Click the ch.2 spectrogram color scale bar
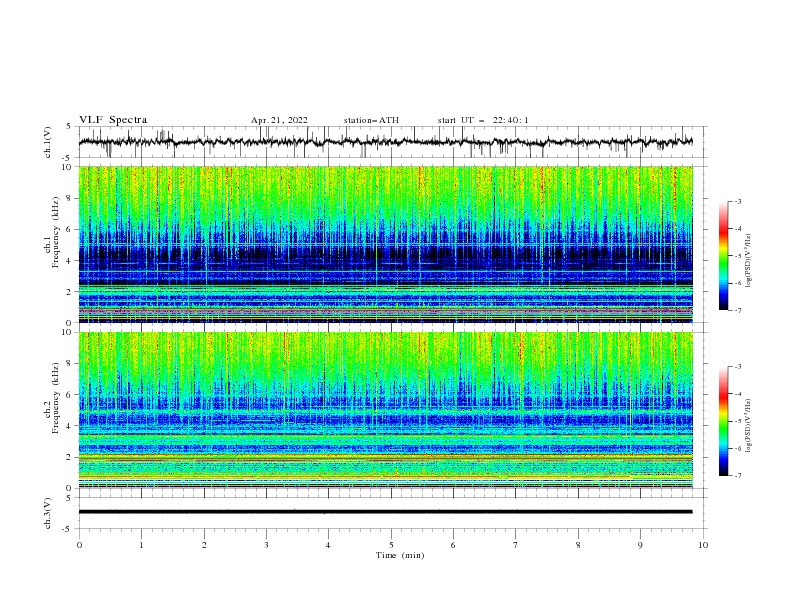792x612 pixels. coord(723,421)
